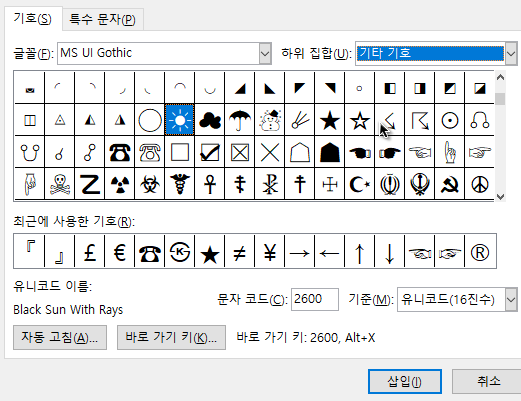Choose the down arrow recent symbol

point(390,251)
